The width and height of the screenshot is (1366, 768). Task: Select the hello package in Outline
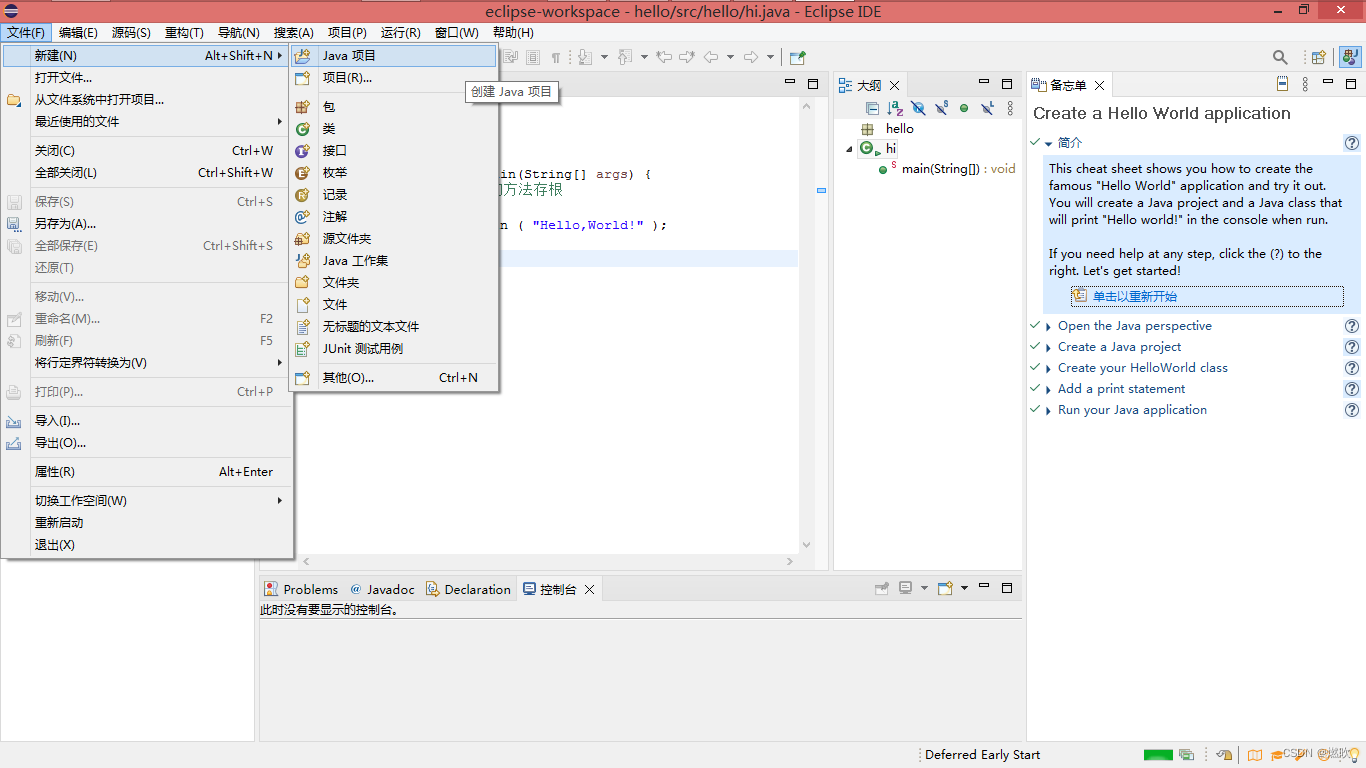click(899, 129)
